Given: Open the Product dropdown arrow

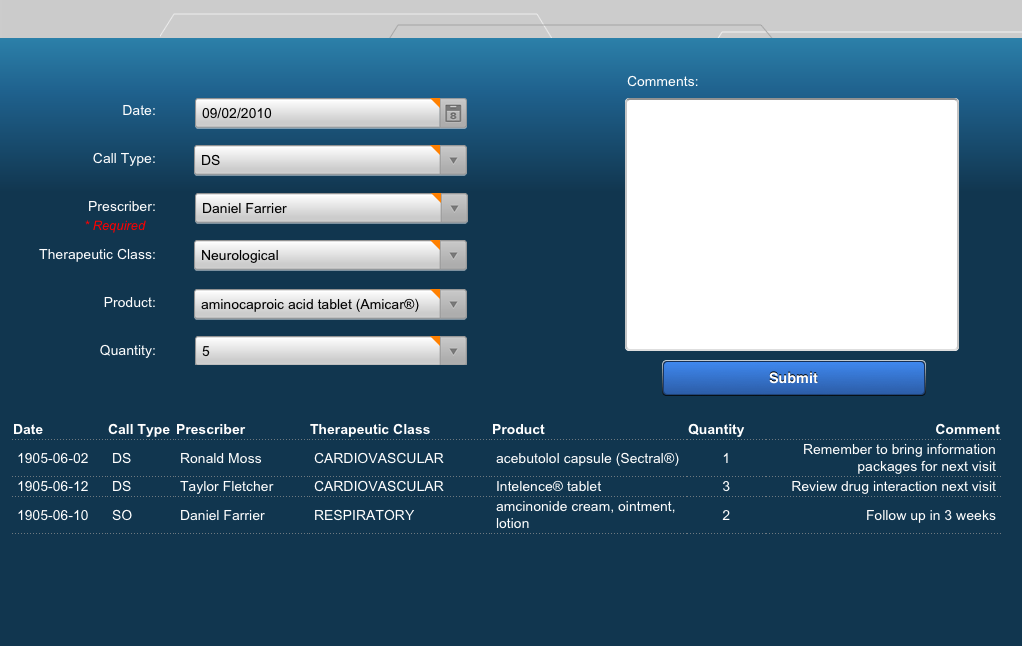Looking at the screenshot, I should 453,304.
